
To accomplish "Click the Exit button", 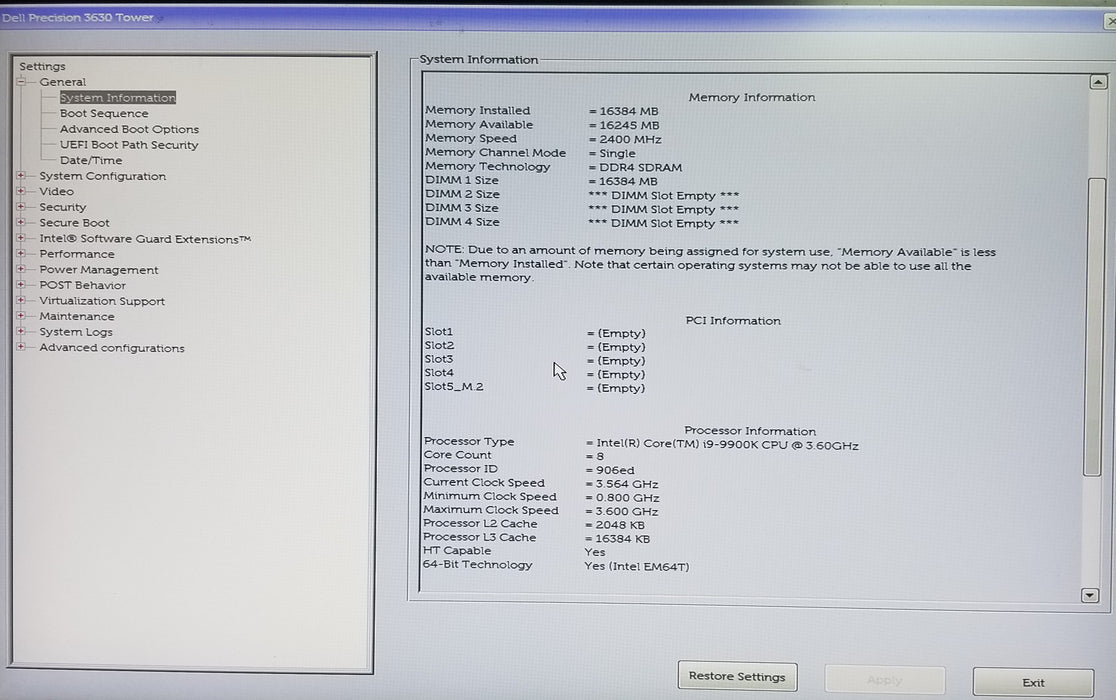I will [1033, 682].
